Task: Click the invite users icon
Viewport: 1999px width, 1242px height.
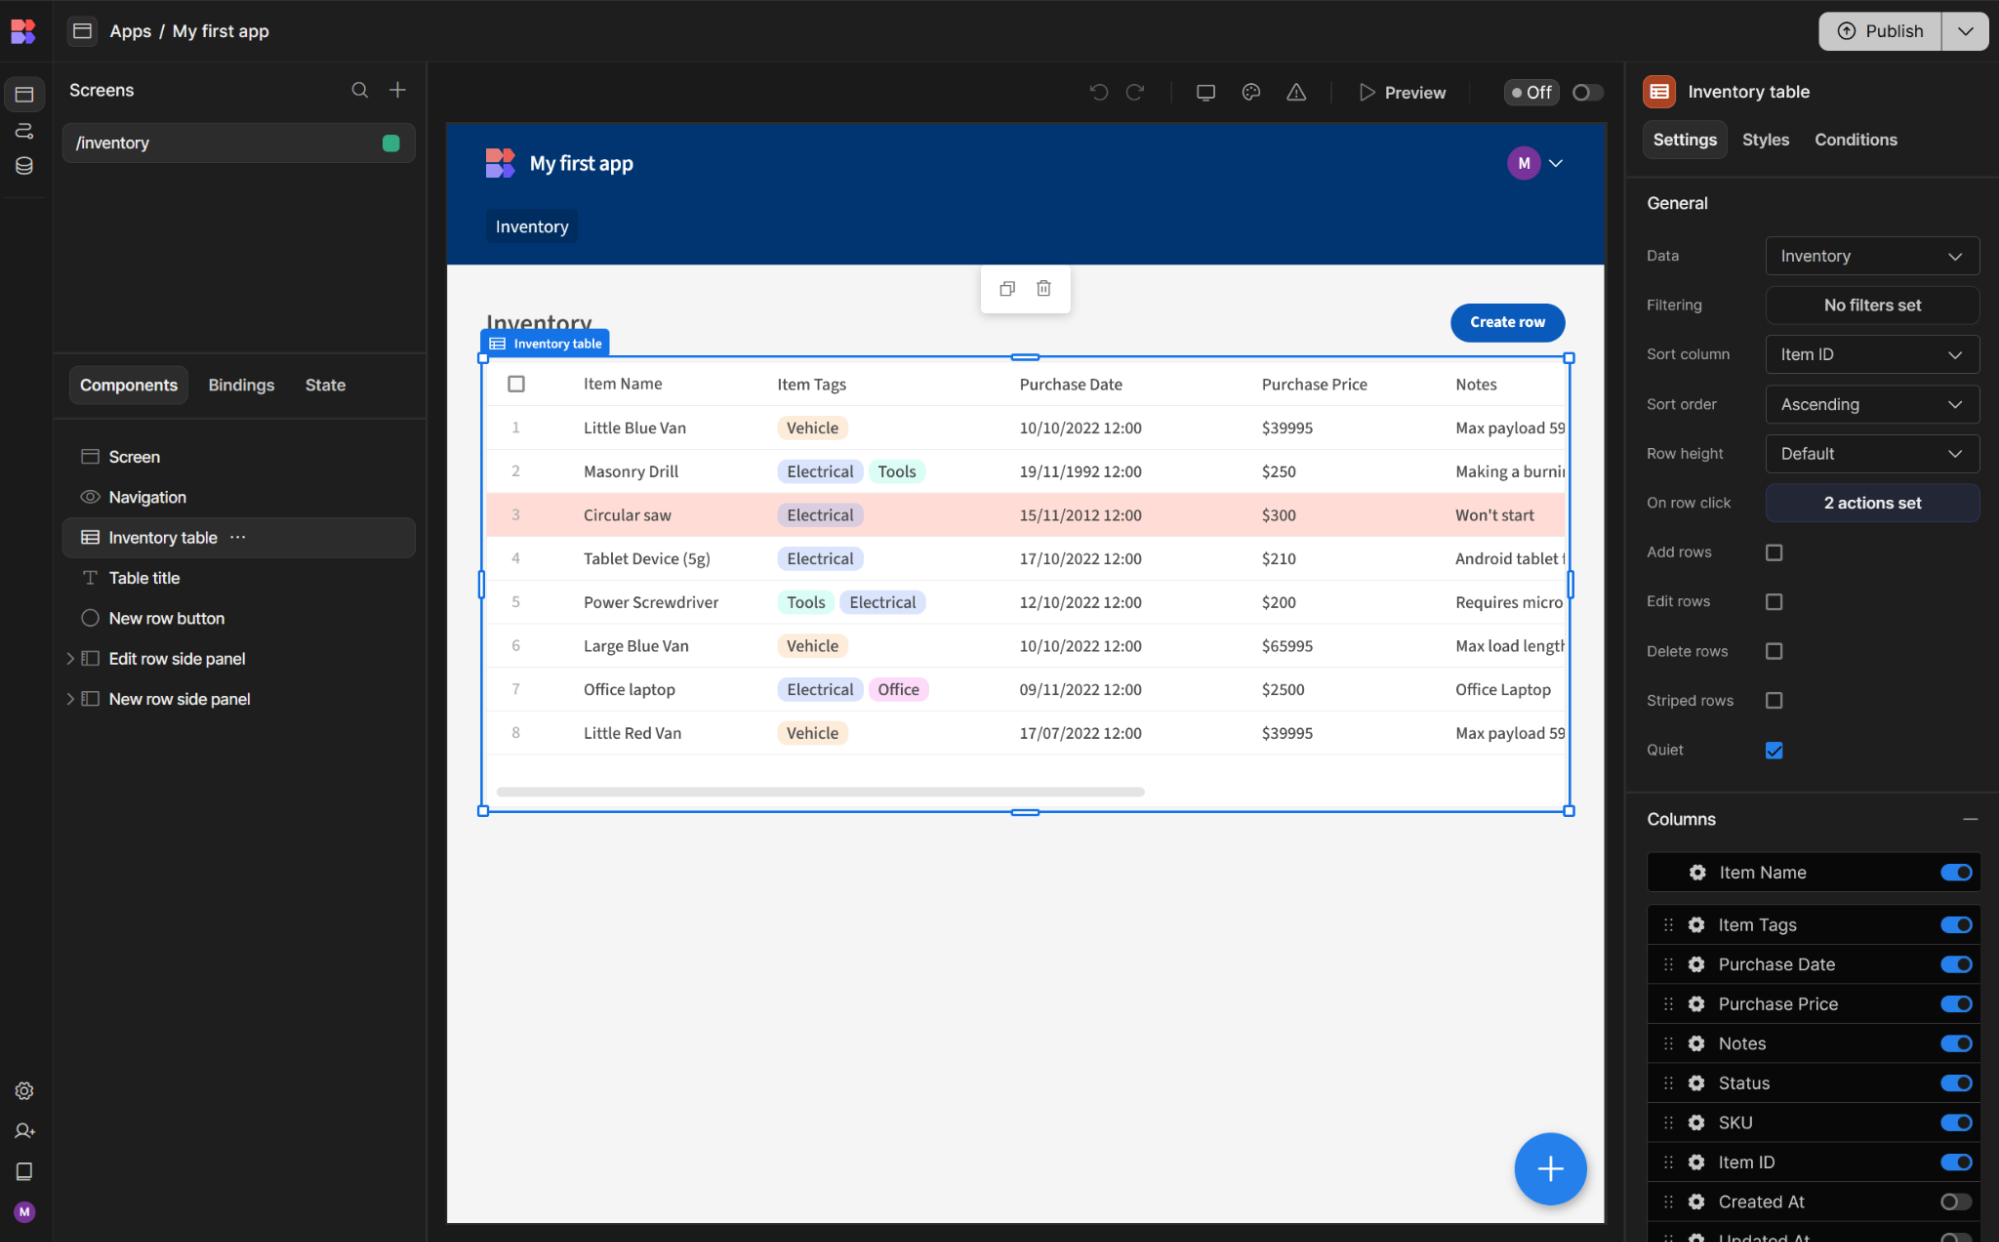Action: (x=24, y=1131)
